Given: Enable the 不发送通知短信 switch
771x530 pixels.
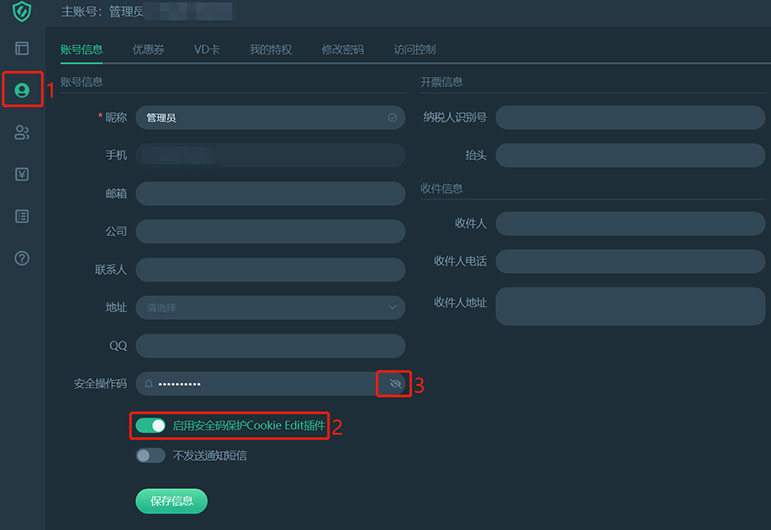Looking at the screenshot, I should click(150, 456).
